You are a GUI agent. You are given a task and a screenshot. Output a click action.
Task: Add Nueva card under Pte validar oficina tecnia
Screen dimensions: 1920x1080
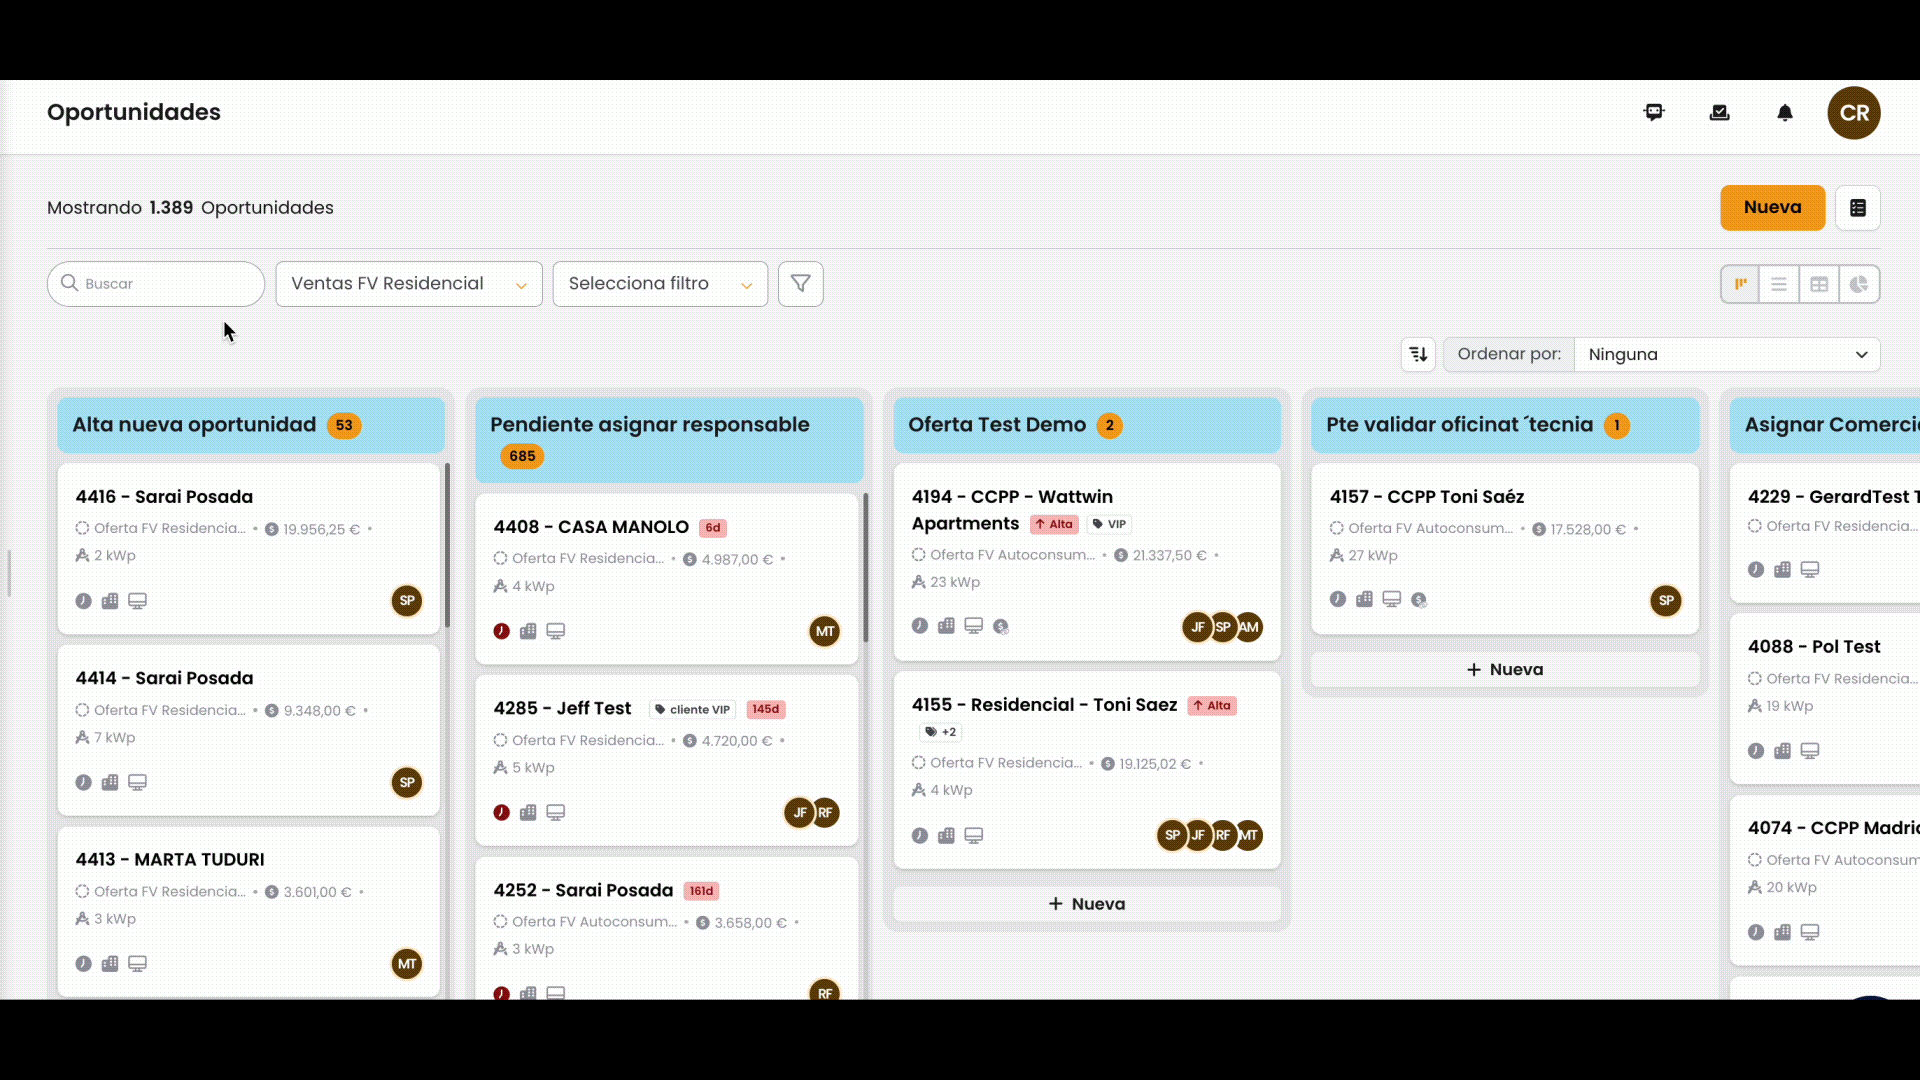pyautogui.click(x=1505, y=670)
